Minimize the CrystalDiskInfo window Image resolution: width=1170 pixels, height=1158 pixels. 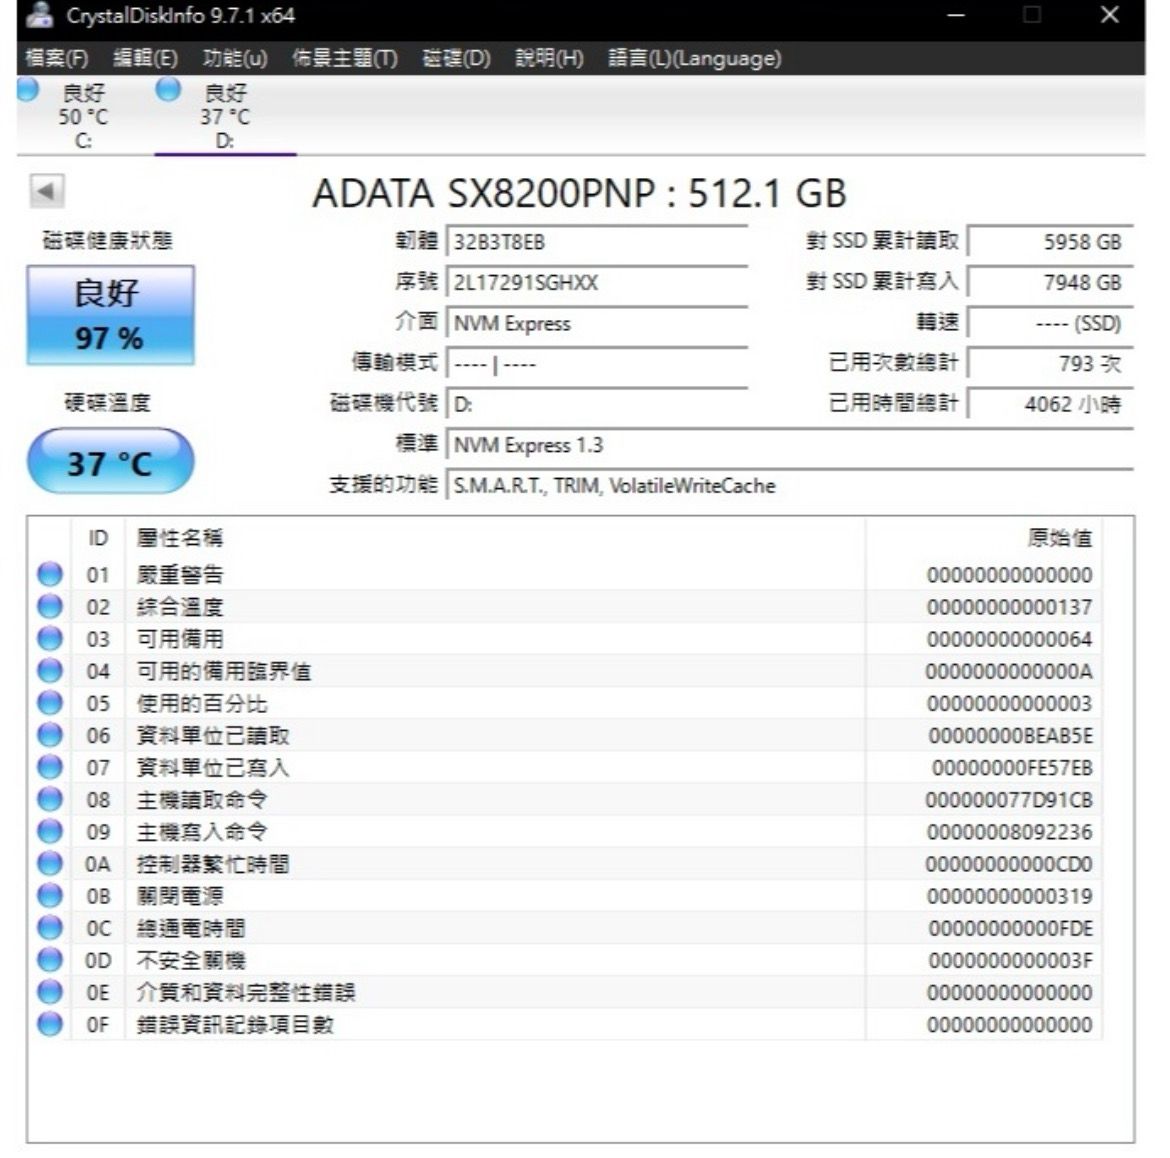pyautogui.click(x=956, y=15)
